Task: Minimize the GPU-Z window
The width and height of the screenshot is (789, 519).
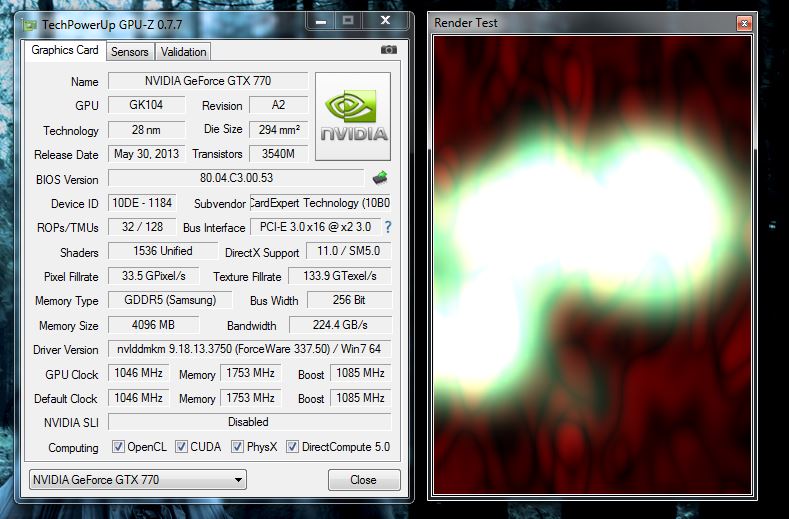Action: pyautogui.click(x=321, y=21)
